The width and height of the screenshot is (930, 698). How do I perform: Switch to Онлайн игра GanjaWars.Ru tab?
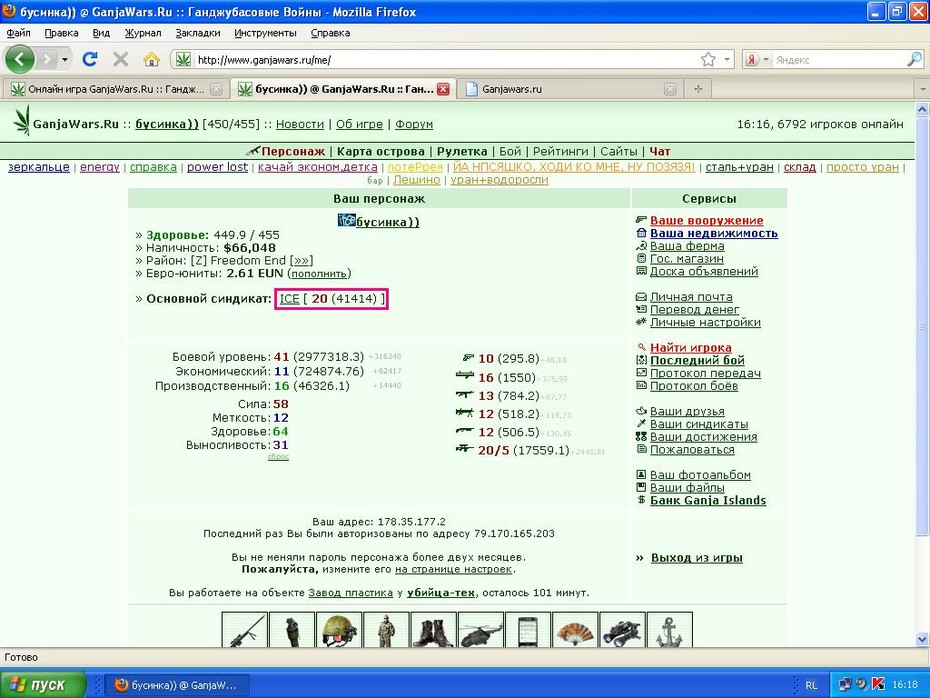coord(114,89)
